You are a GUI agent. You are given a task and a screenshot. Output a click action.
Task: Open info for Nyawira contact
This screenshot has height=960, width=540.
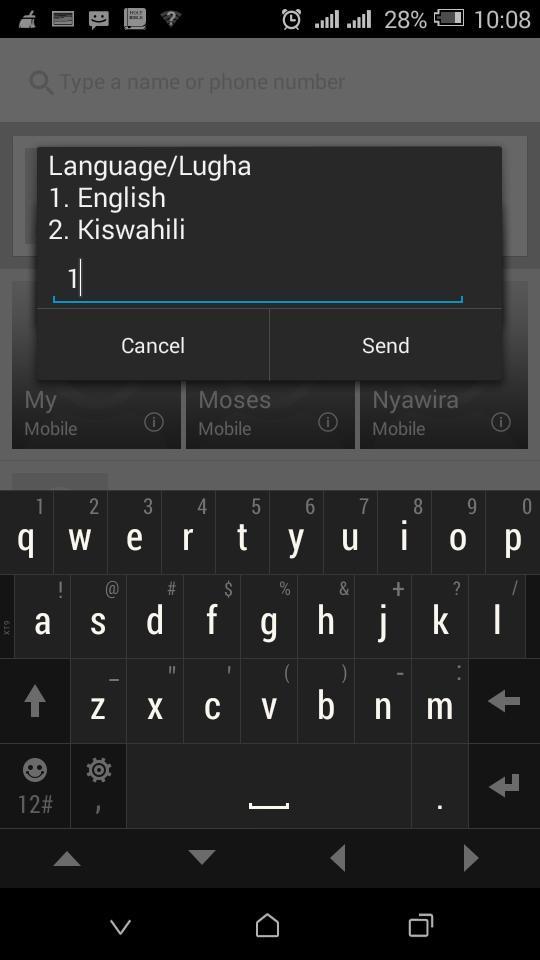[x=501, y=422]
